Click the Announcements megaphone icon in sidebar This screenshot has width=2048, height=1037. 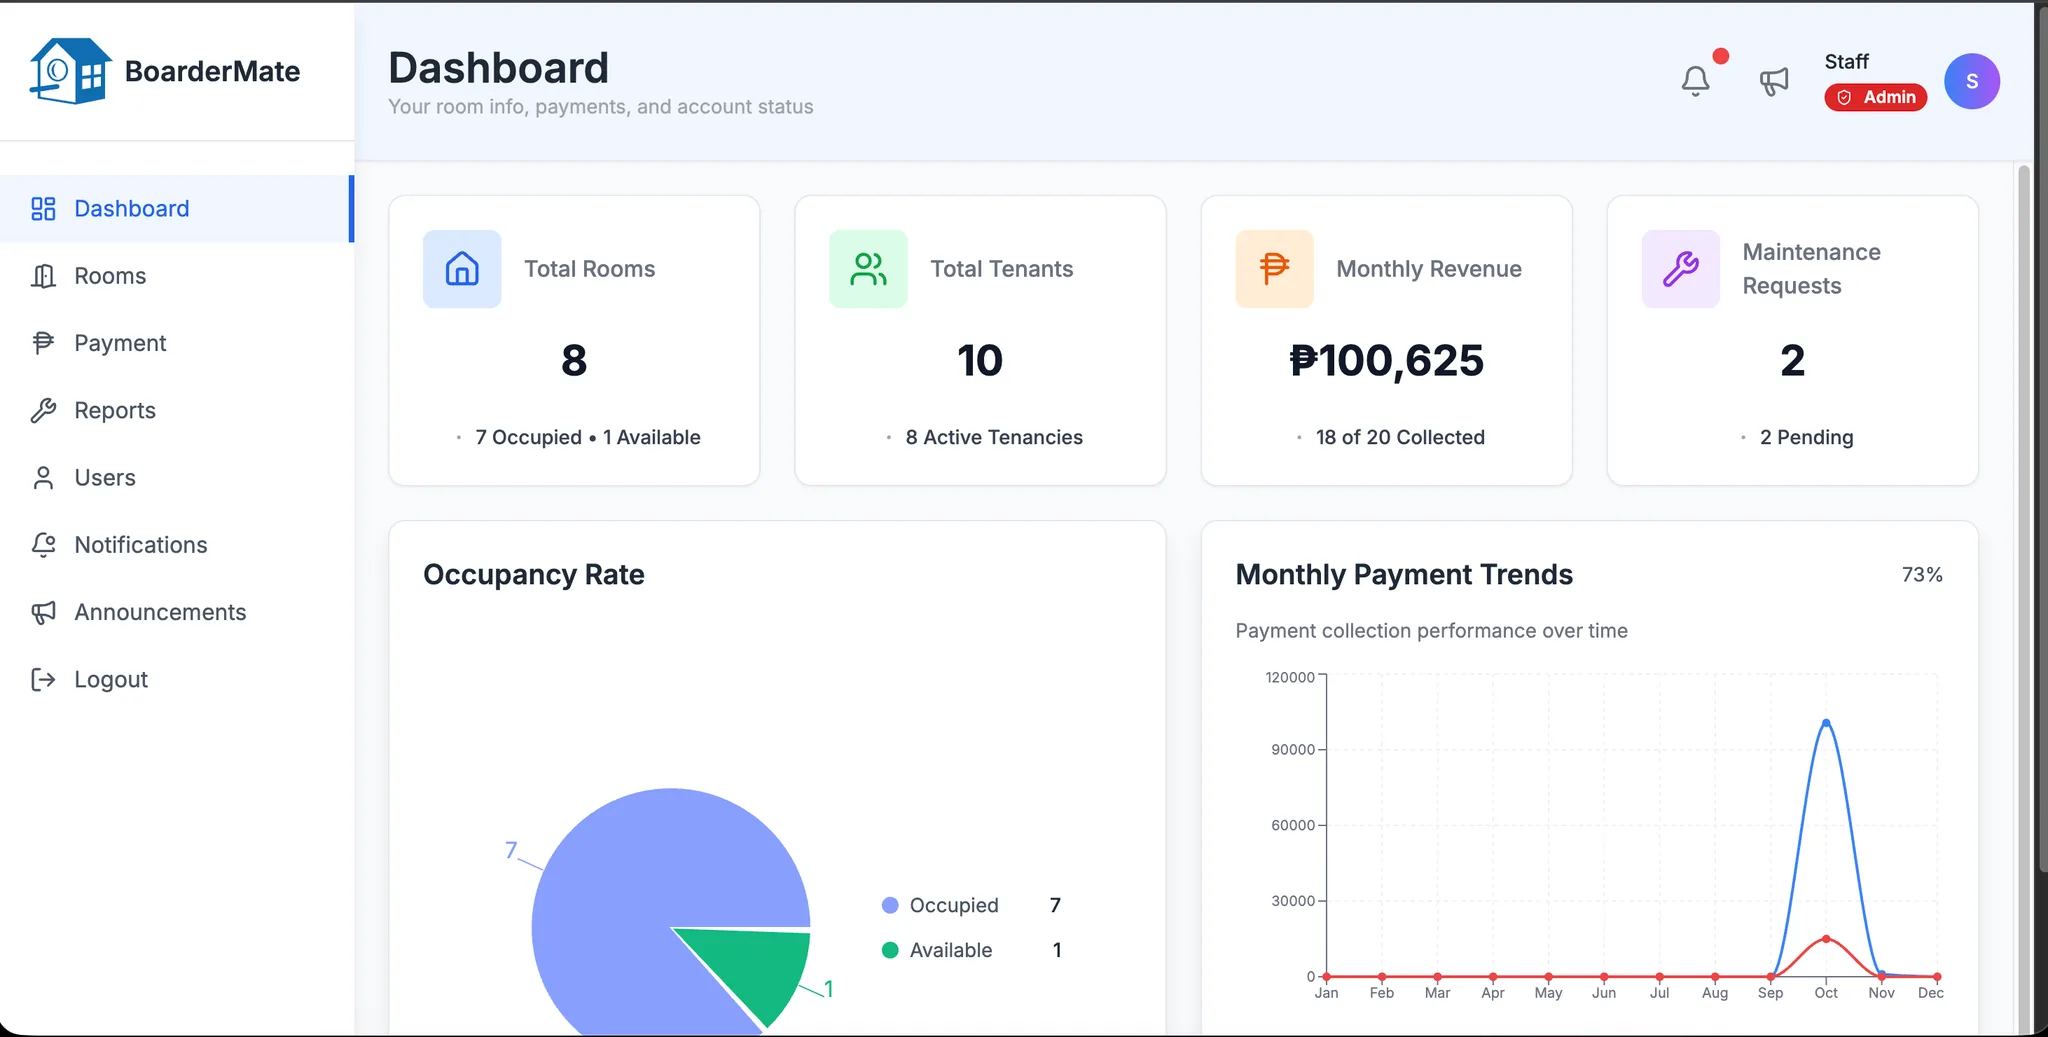43,612
